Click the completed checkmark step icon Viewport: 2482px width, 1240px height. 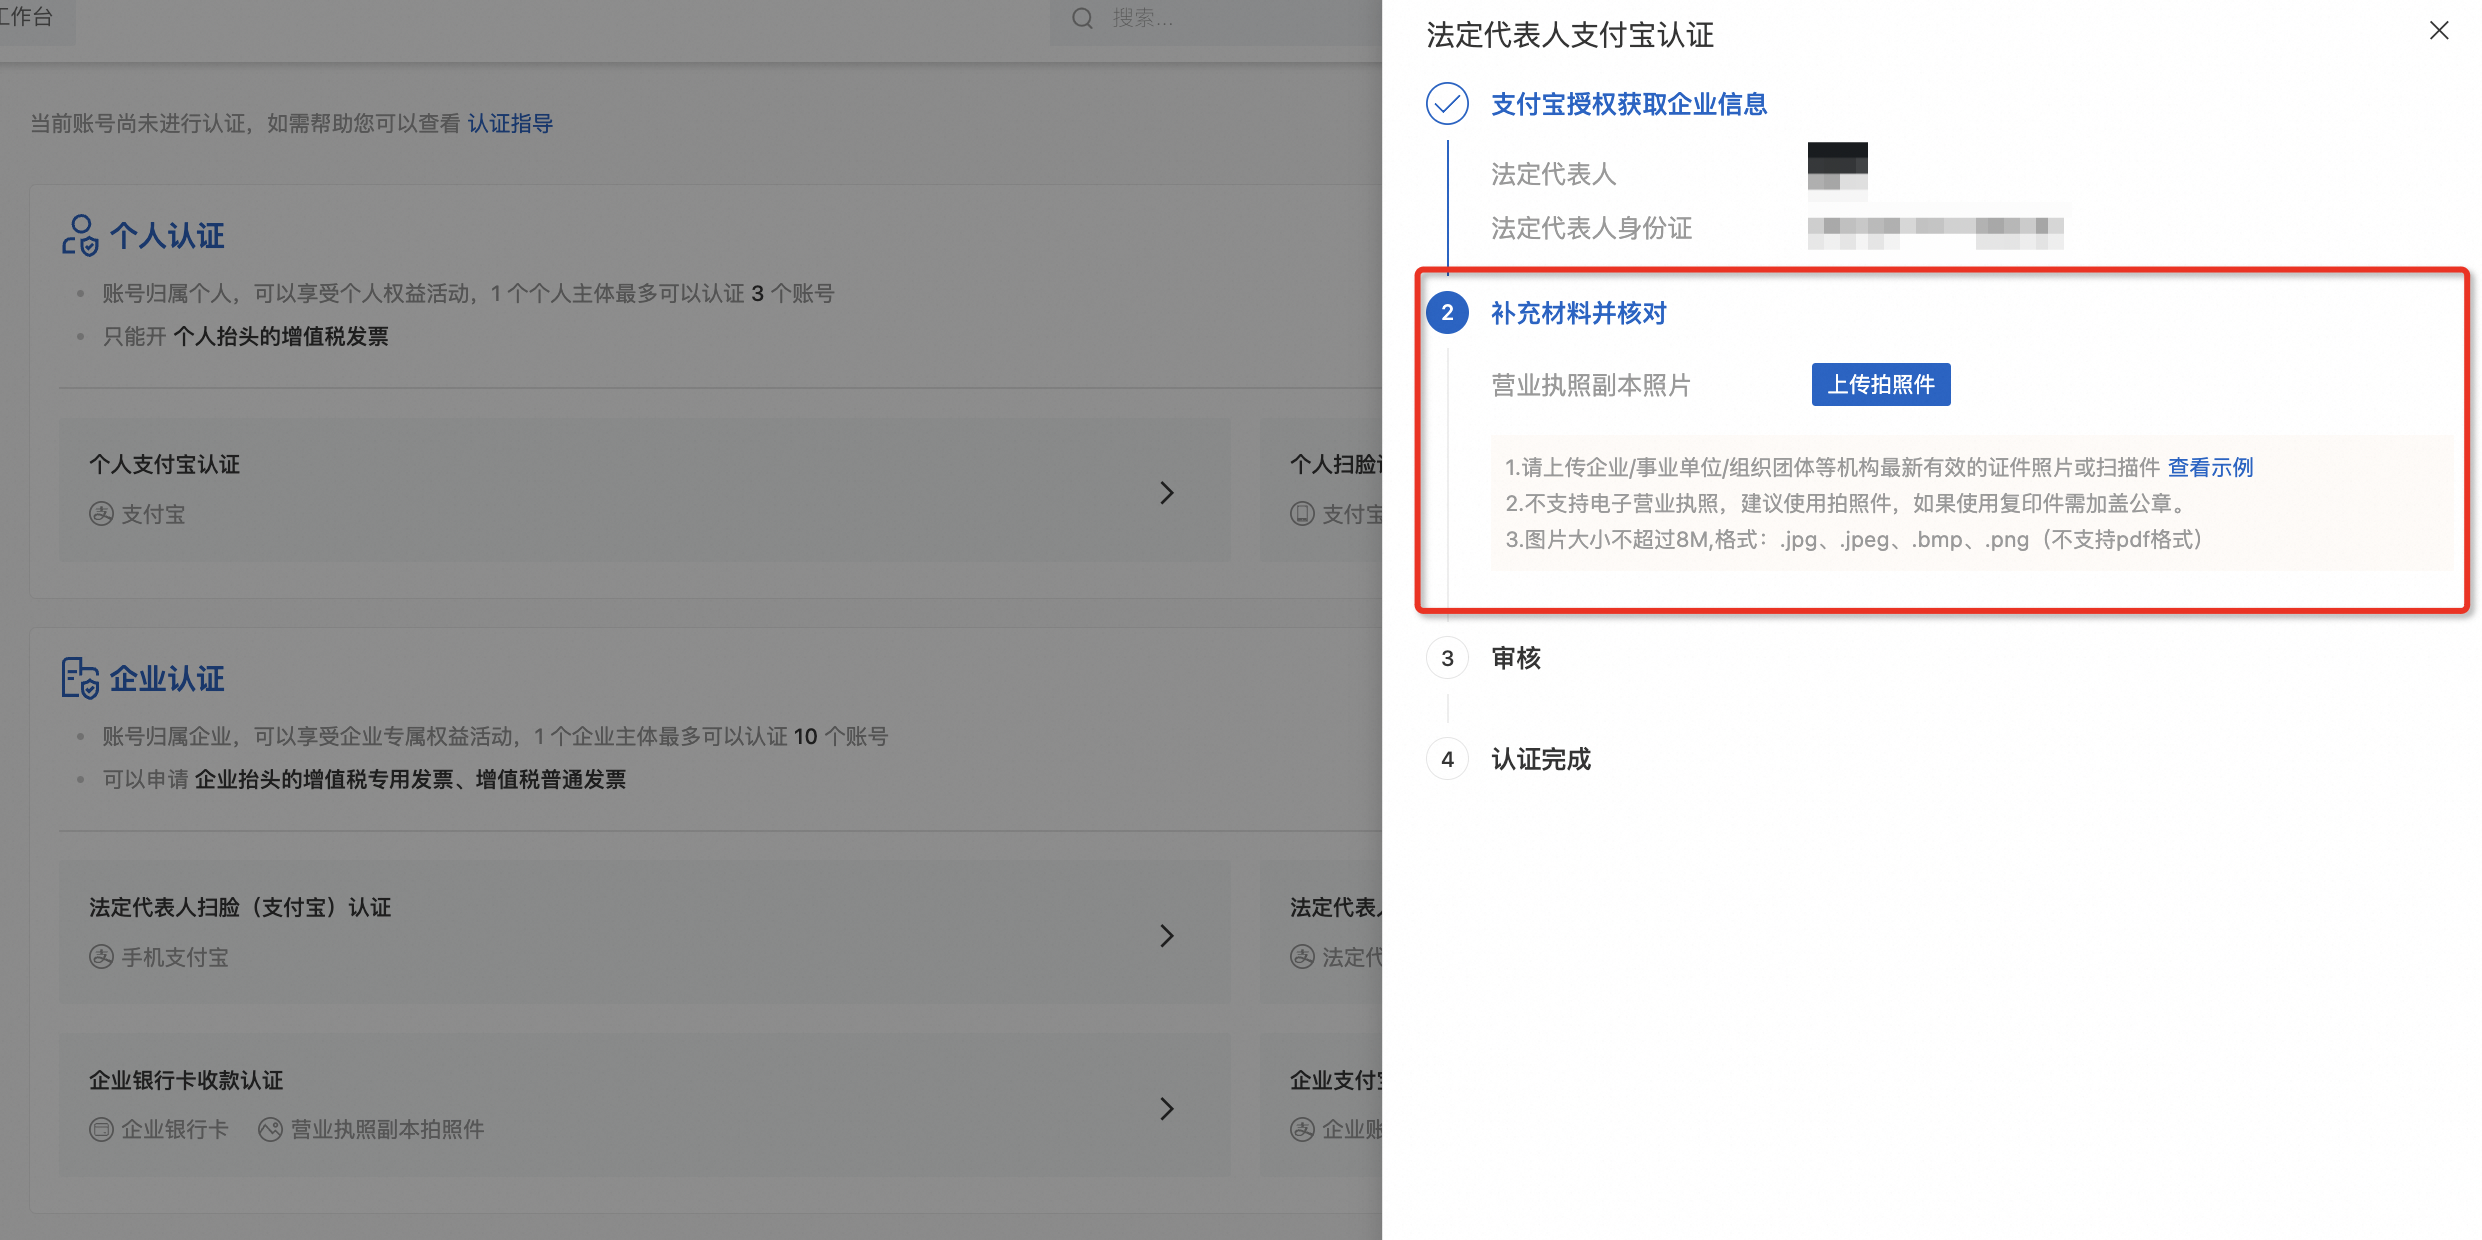click(1447, 103)
